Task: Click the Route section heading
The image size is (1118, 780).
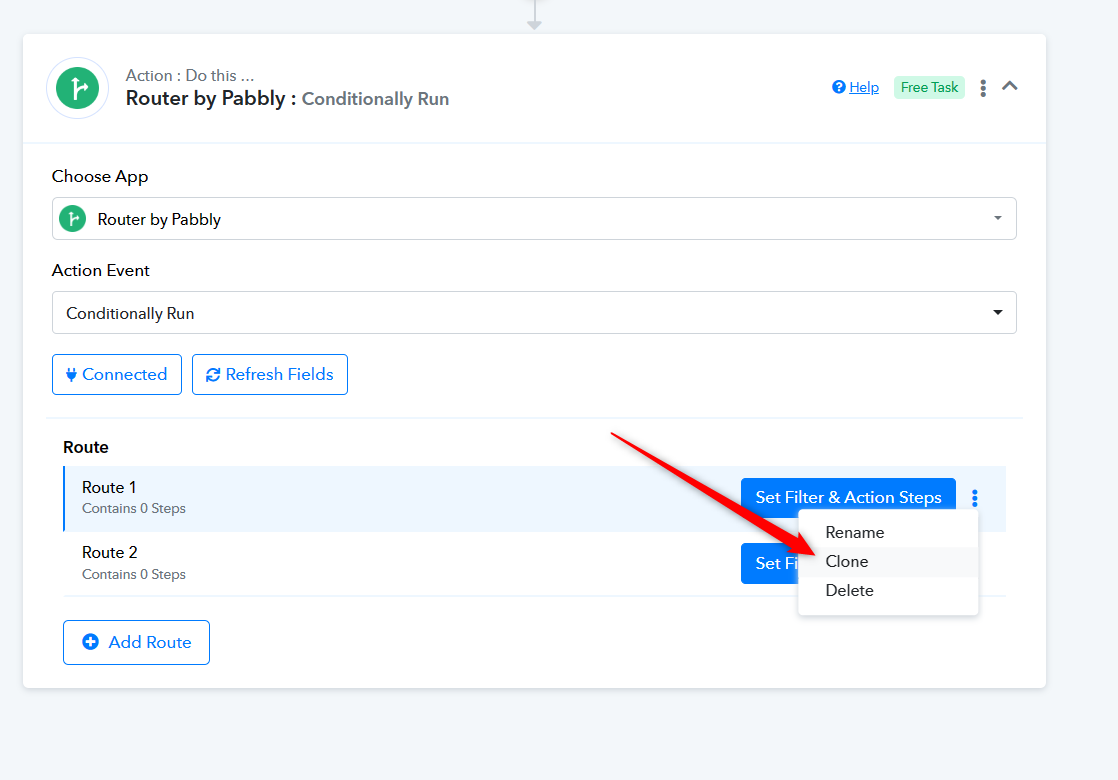Action: (86, 447)
